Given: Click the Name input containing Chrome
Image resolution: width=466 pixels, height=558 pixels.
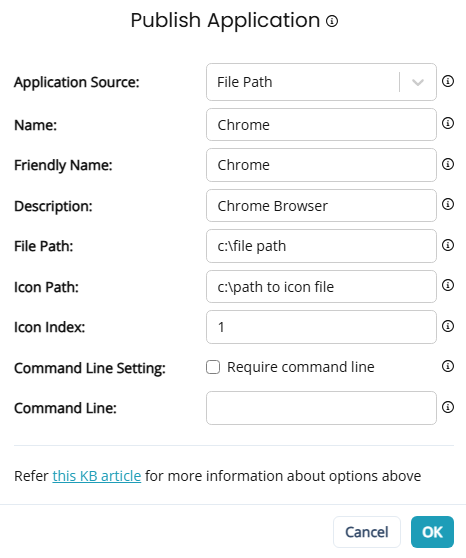Looking at the screenshot, I should [x=321, y=125].
